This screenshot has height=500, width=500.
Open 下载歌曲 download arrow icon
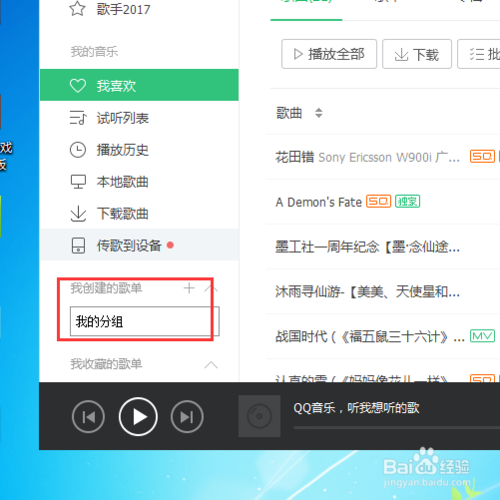pyautogui.click(x=78, y=214)
